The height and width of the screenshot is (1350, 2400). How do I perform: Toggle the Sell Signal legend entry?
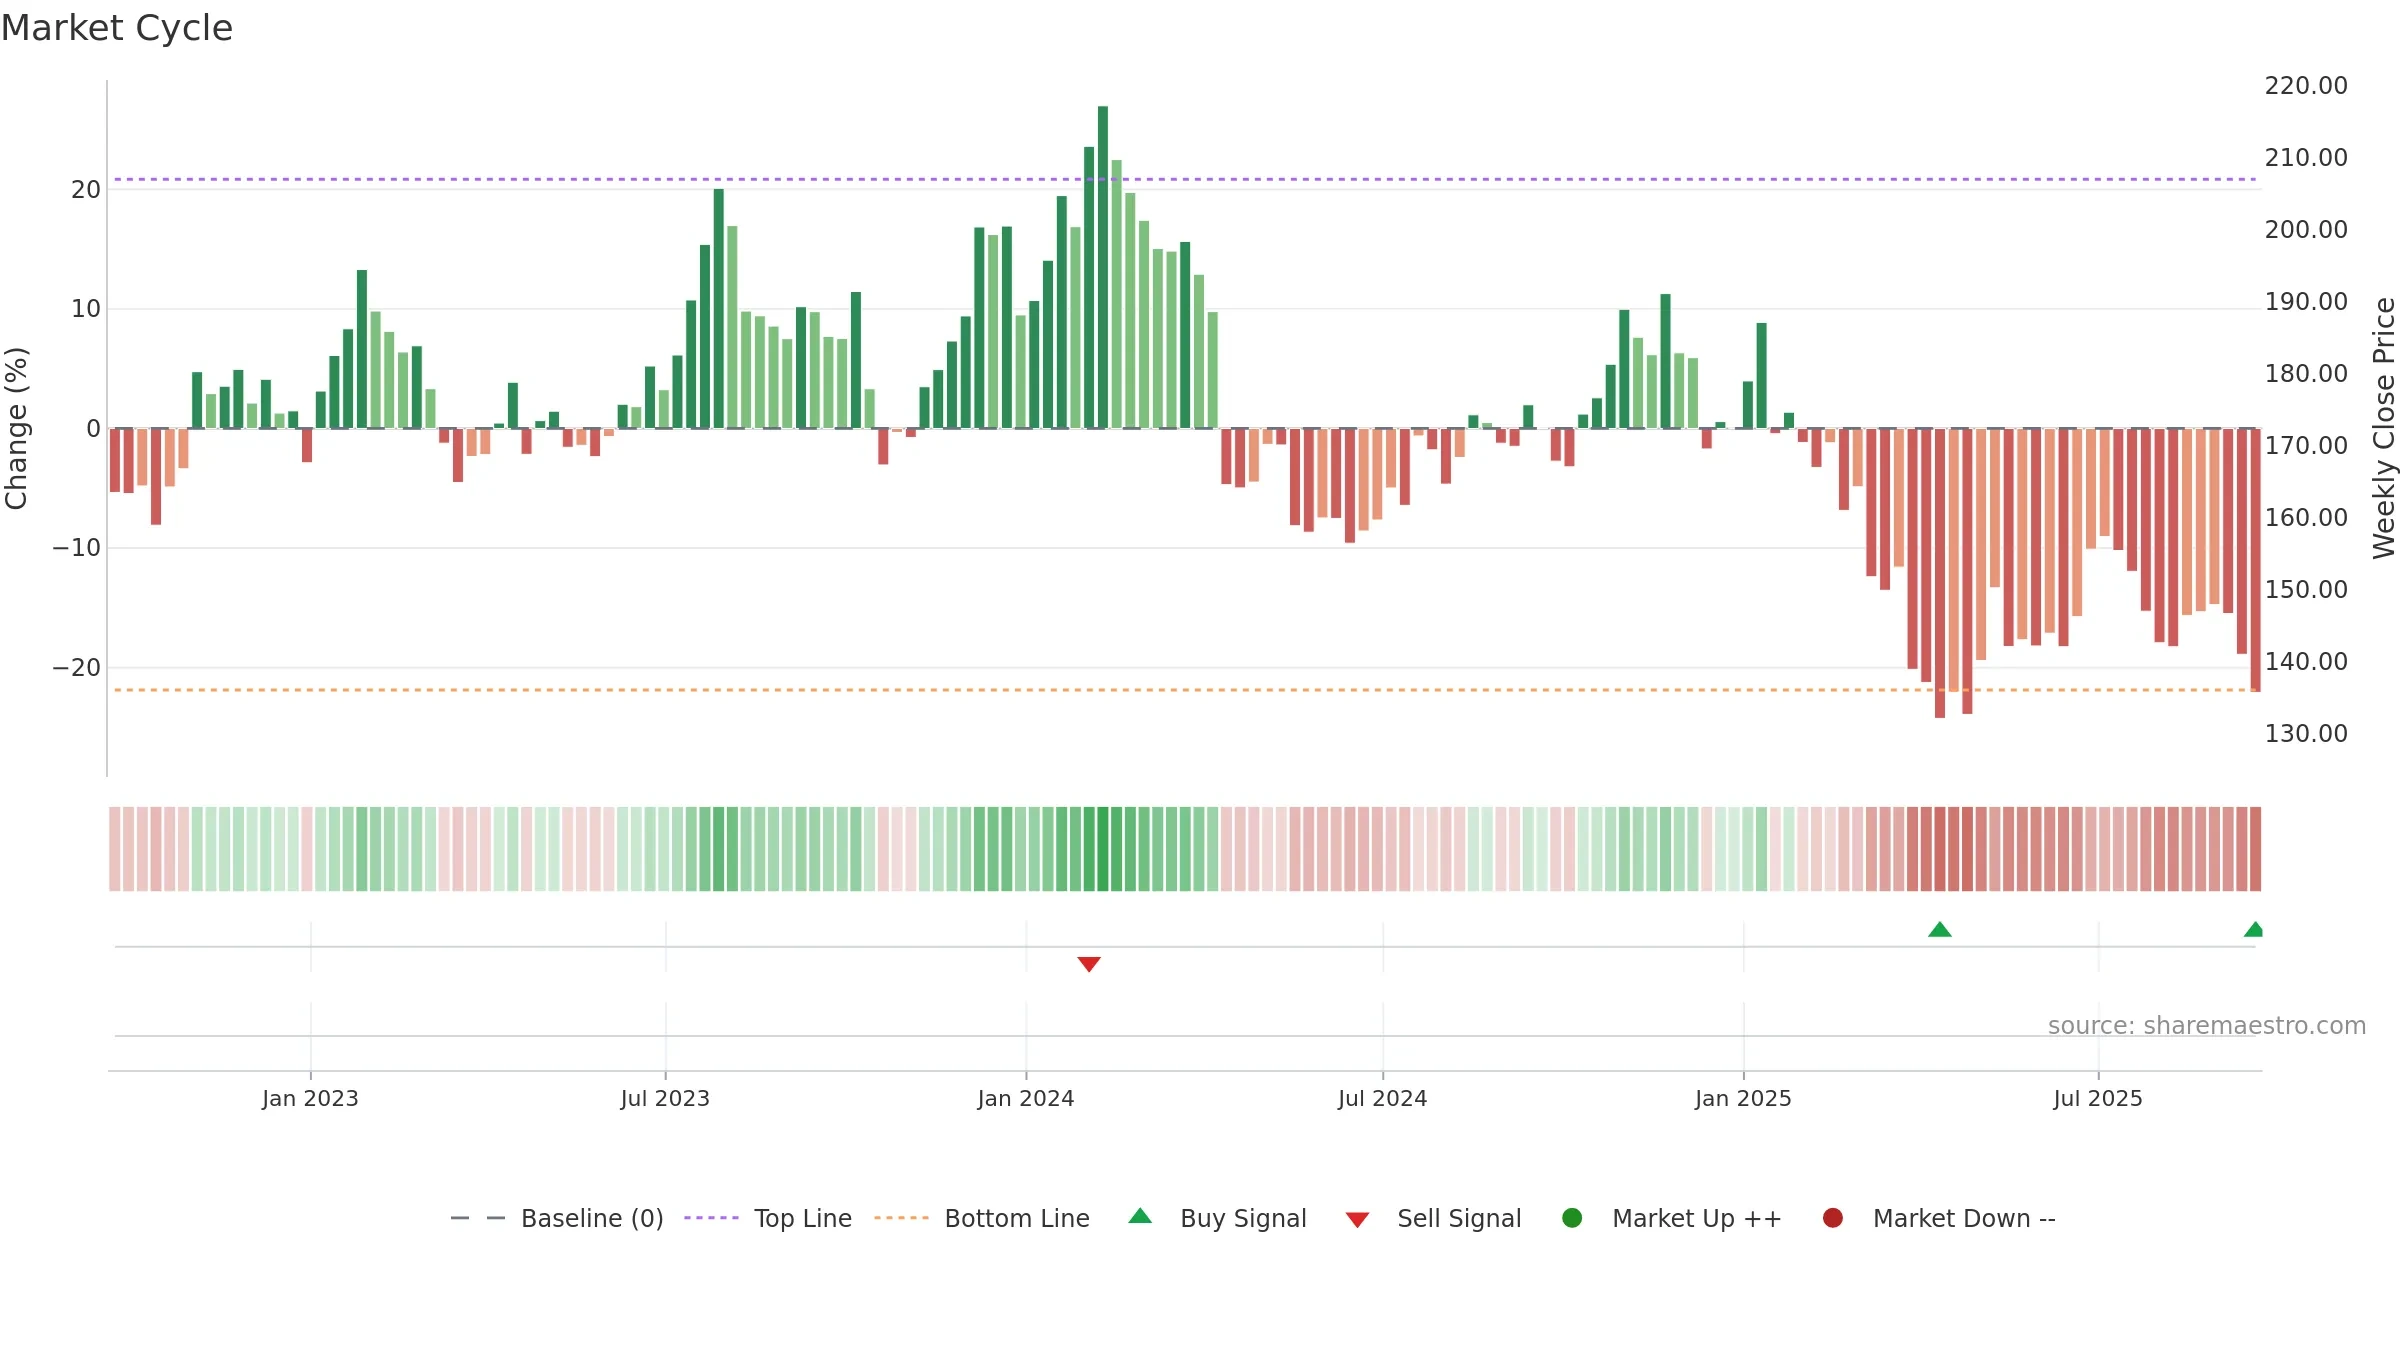point(1433,1218)
